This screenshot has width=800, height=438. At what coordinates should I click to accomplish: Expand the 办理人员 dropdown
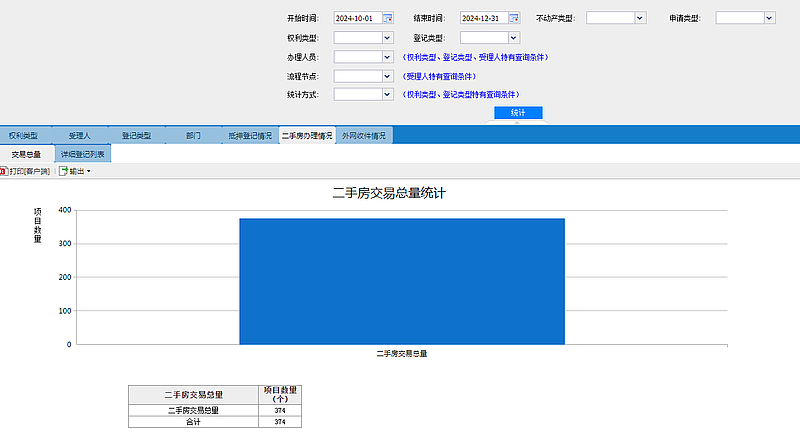click(387, 57)
